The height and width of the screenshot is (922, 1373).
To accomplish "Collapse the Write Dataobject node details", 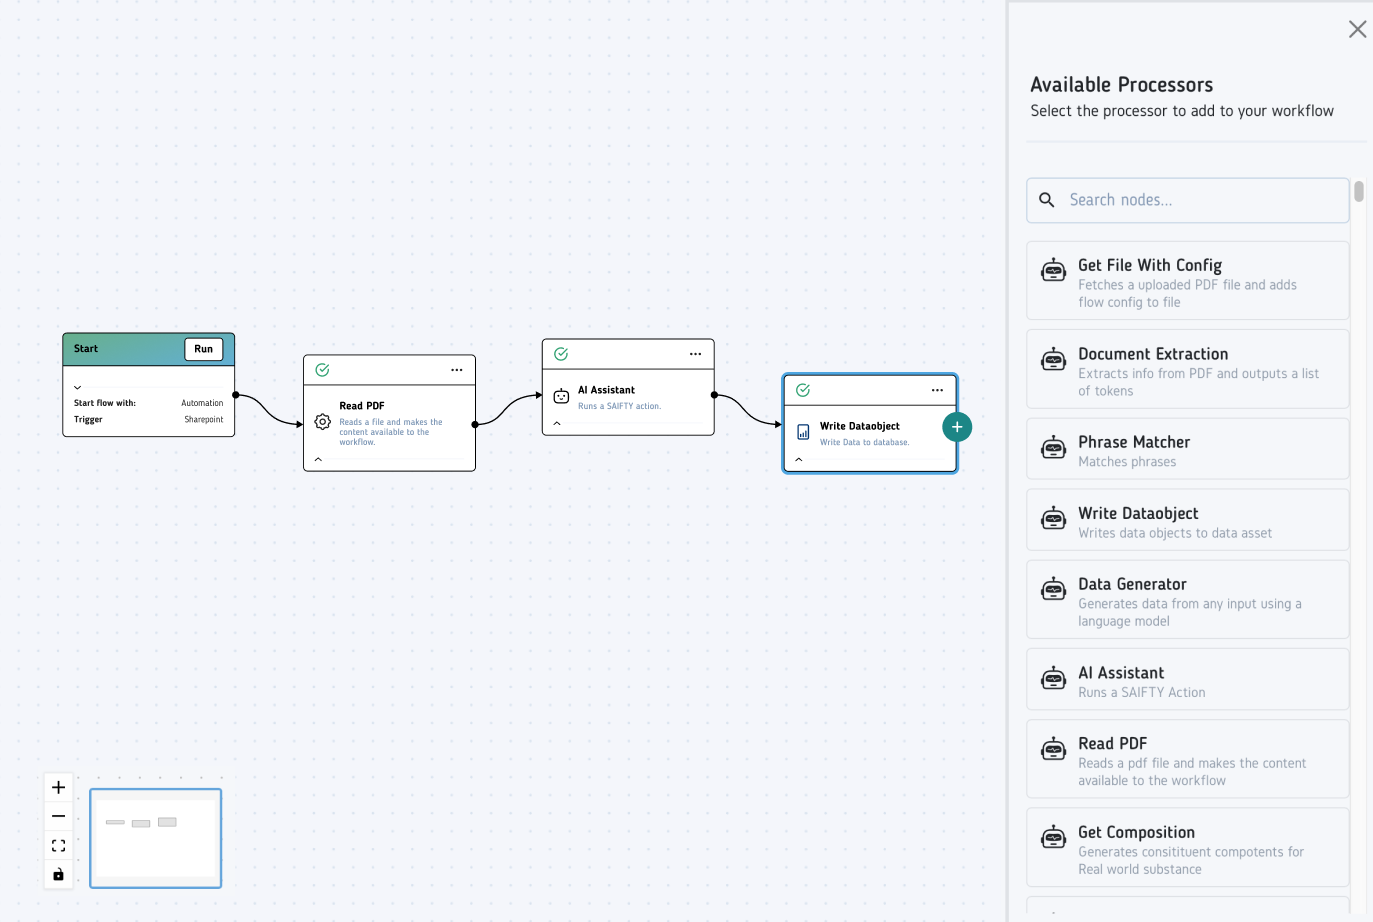I will point(799,459).
